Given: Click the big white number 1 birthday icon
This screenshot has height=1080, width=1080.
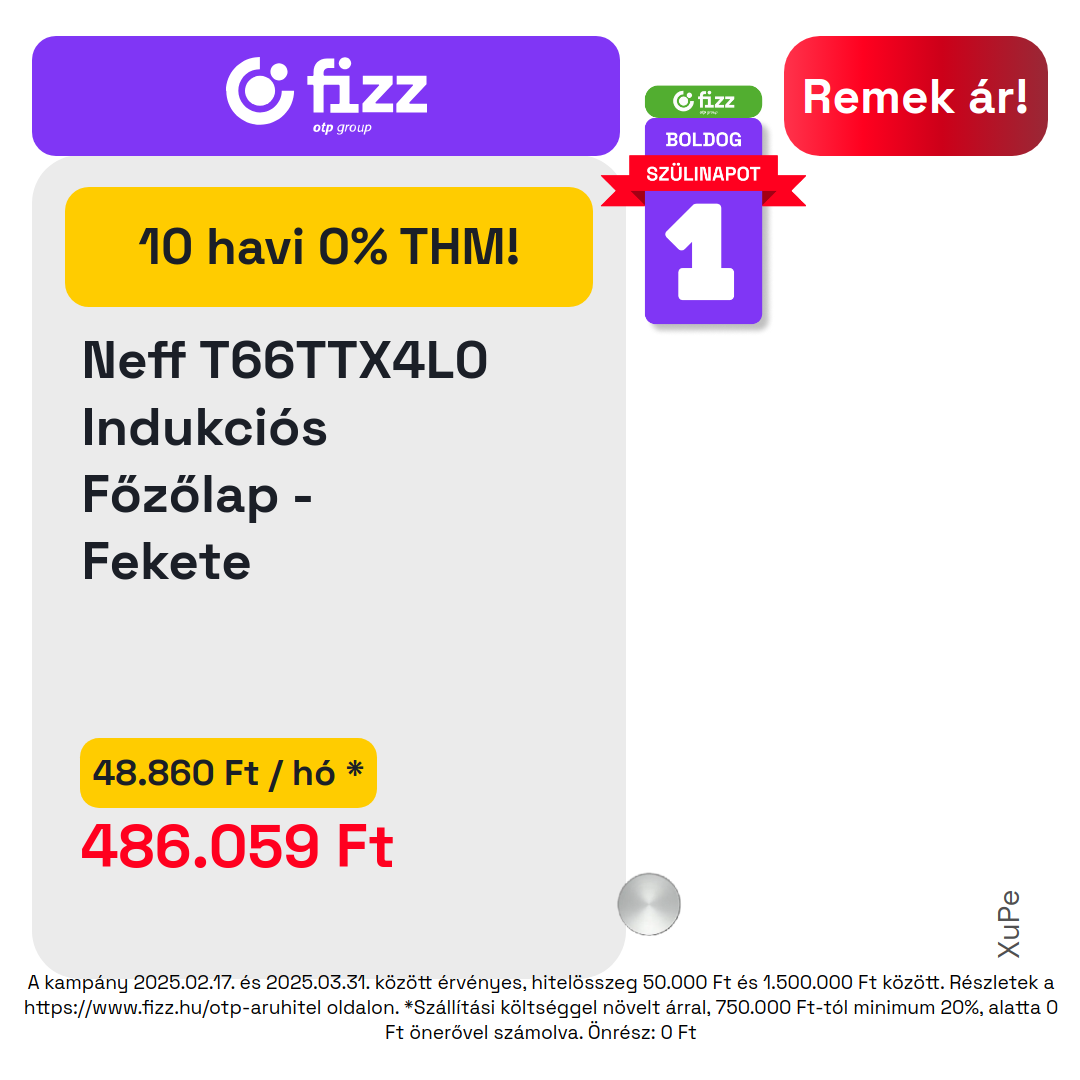Looking at the screenshot, I should (x=700, y=251).
